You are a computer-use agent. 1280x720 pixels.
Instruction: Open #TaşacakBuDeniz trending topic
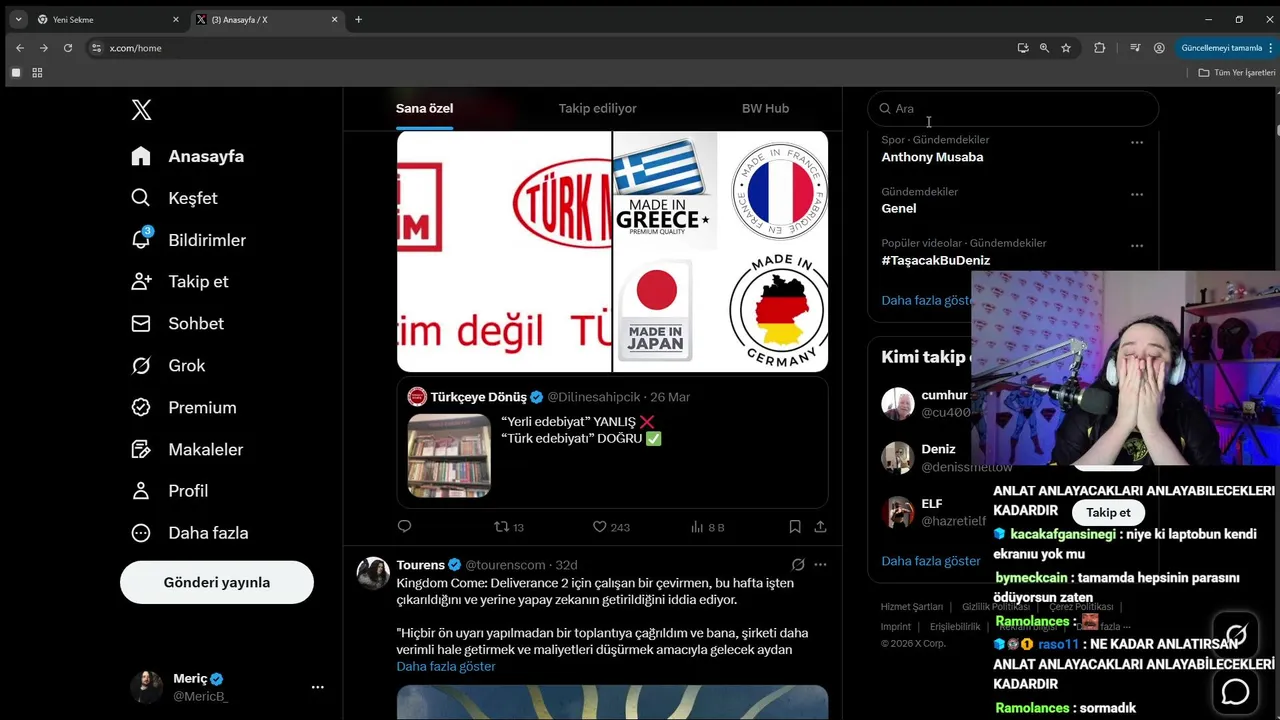936,260
